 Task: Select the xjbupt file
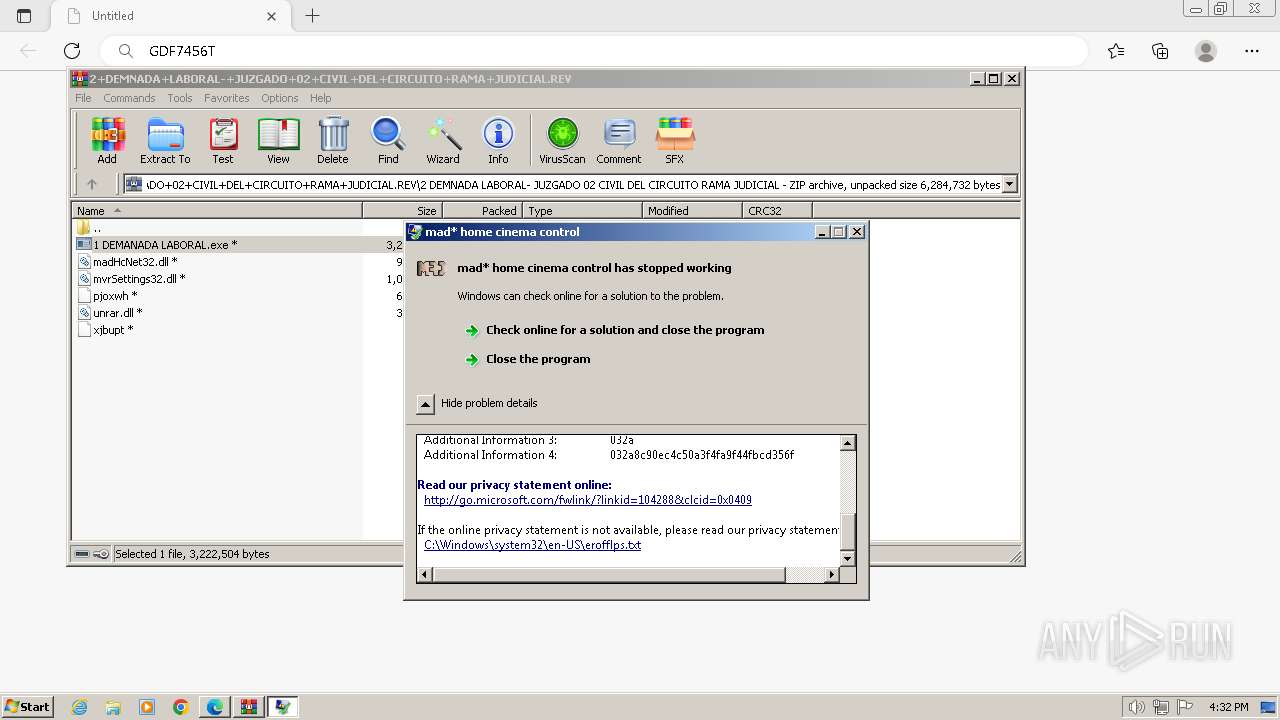113,330
